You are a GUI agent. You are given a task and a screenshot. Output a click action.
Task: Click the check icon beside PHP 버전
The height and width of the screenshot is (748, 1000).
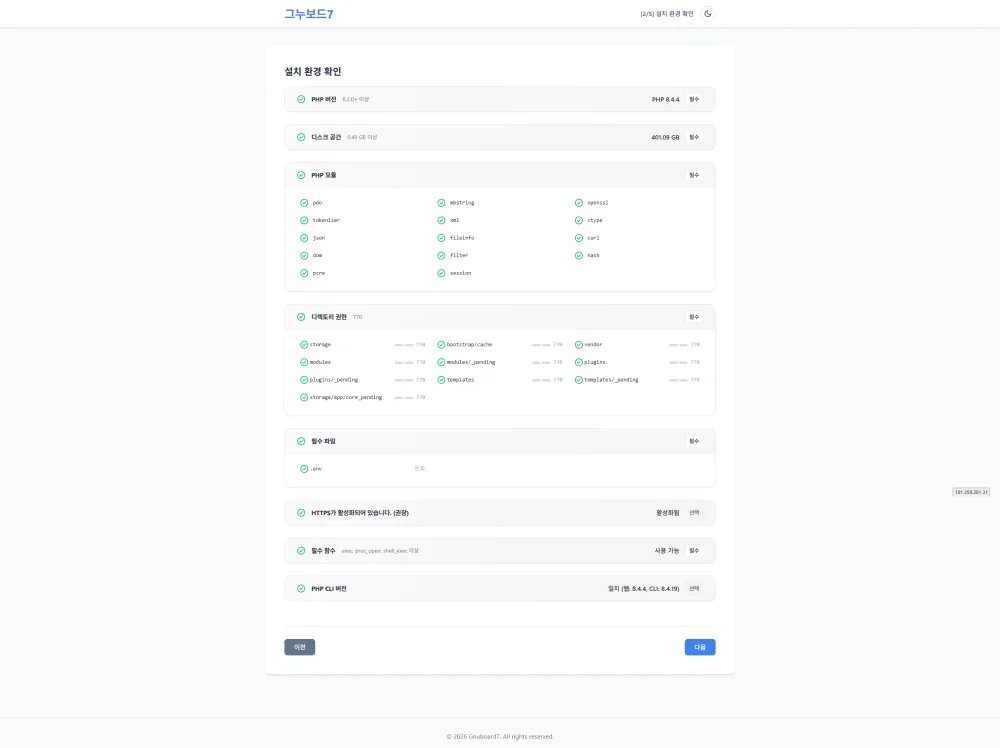(x=301, y=99)
